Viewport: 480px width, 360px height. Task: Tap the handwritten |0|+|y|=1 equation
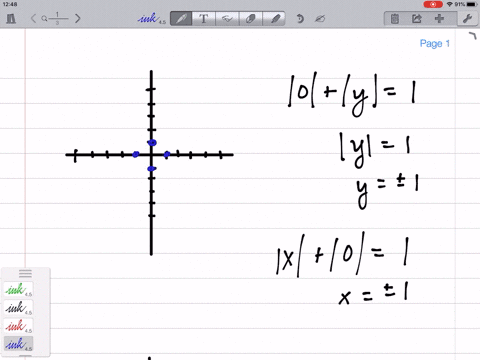point(352,95)
